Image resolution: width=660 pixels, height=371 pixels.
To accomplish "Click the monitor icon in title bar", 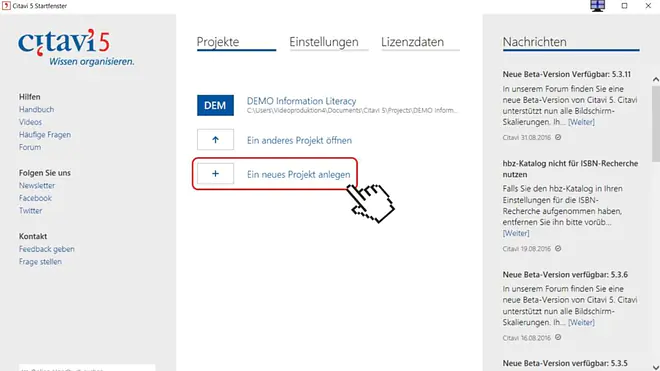I will click(597, 6).
